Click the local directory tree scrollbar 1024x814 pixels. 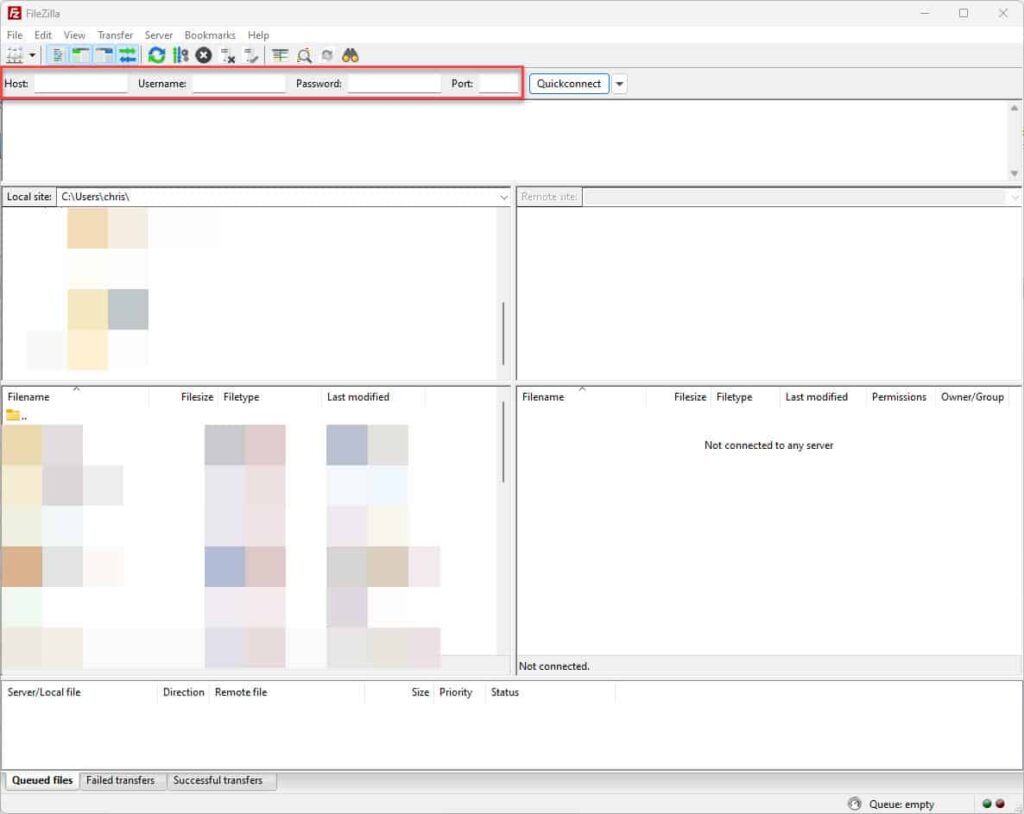click(x=504, y=333)
